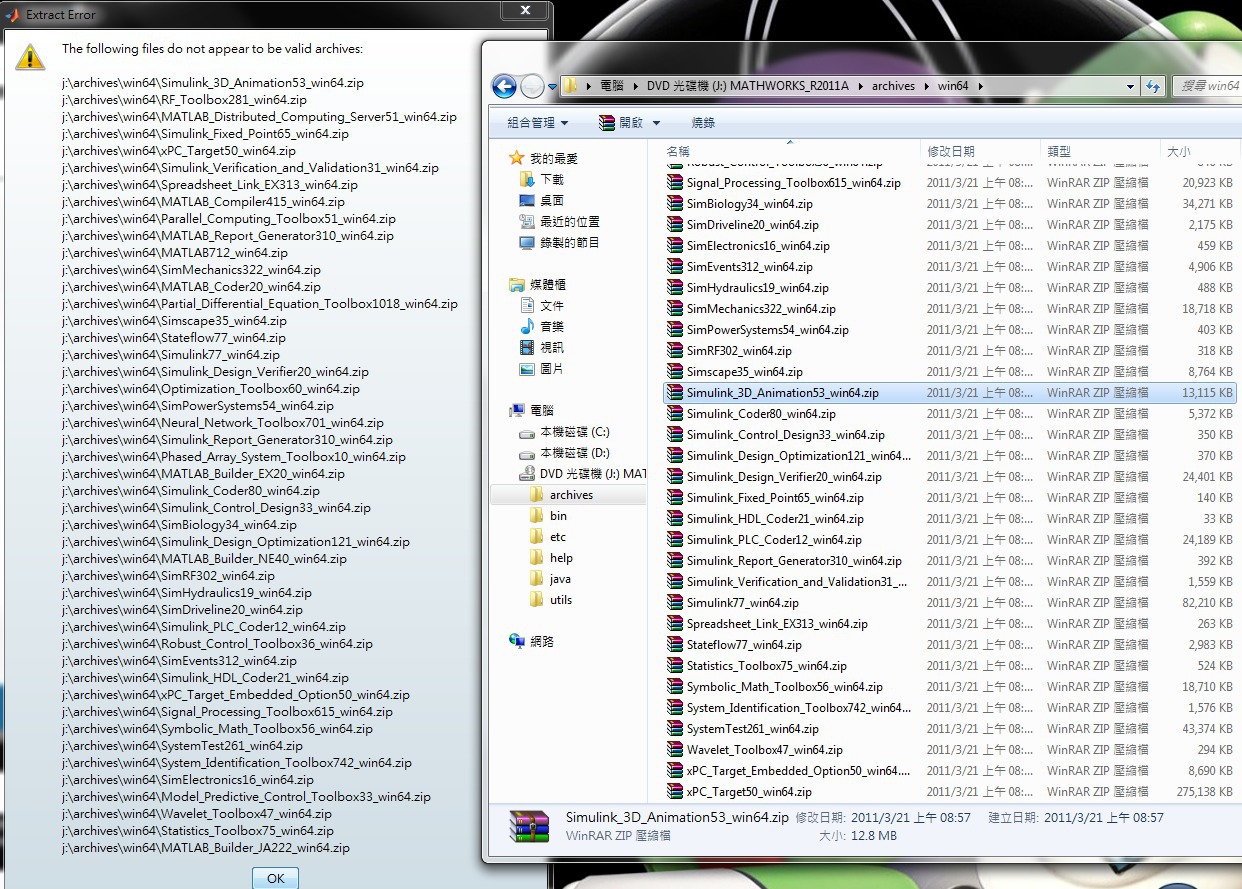Screen dimensions: 1242x889
Task: Select the Simulink77_win64.zip file icon
Action: coord(674,603)
